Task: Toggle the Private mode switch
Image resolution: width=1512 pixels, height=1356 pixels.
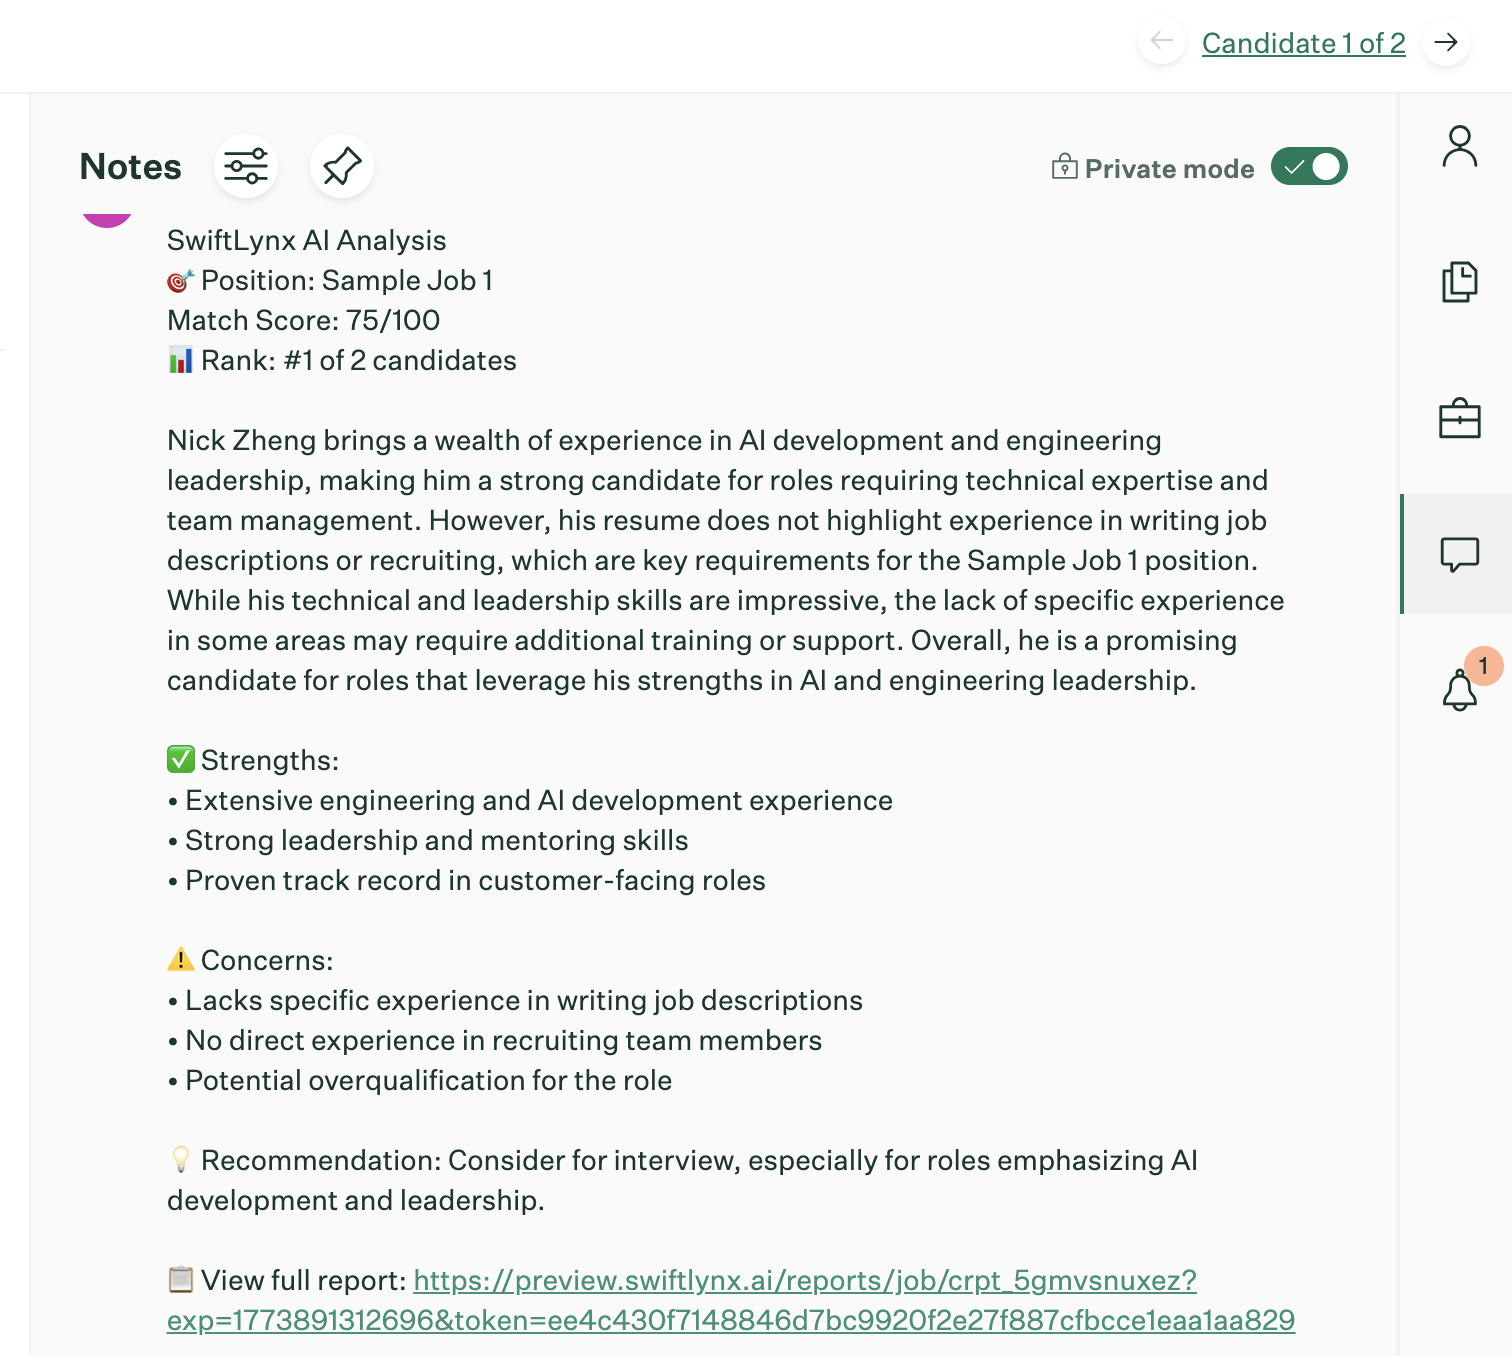Action: pyautogui.click(x=1309, y=167)
